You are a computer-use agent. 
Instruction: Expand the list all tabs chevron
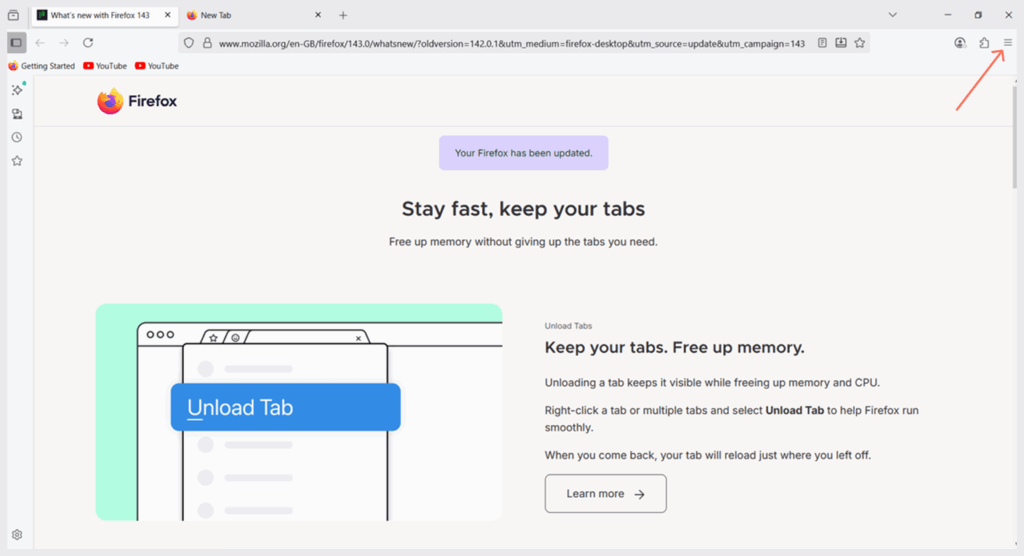[x=892, y=15]
